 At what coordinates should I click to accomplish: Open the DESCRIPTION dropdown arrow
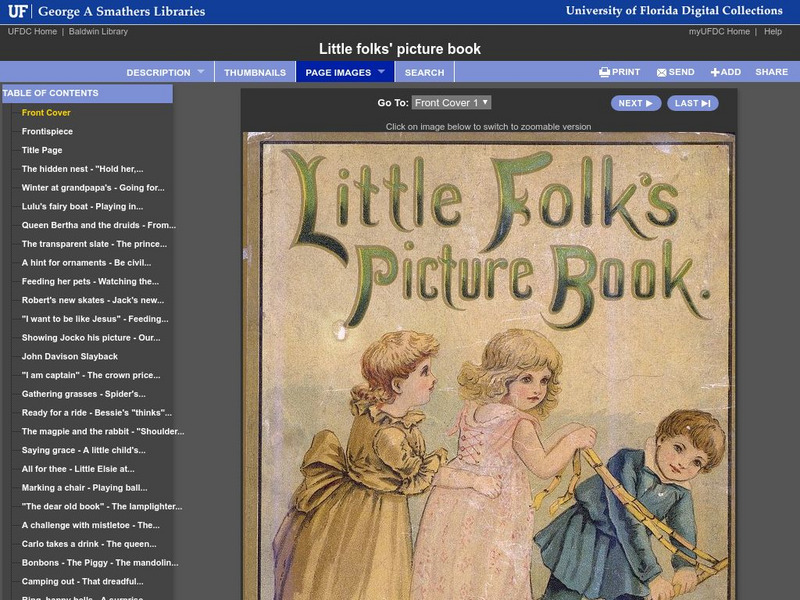point(200,72)
